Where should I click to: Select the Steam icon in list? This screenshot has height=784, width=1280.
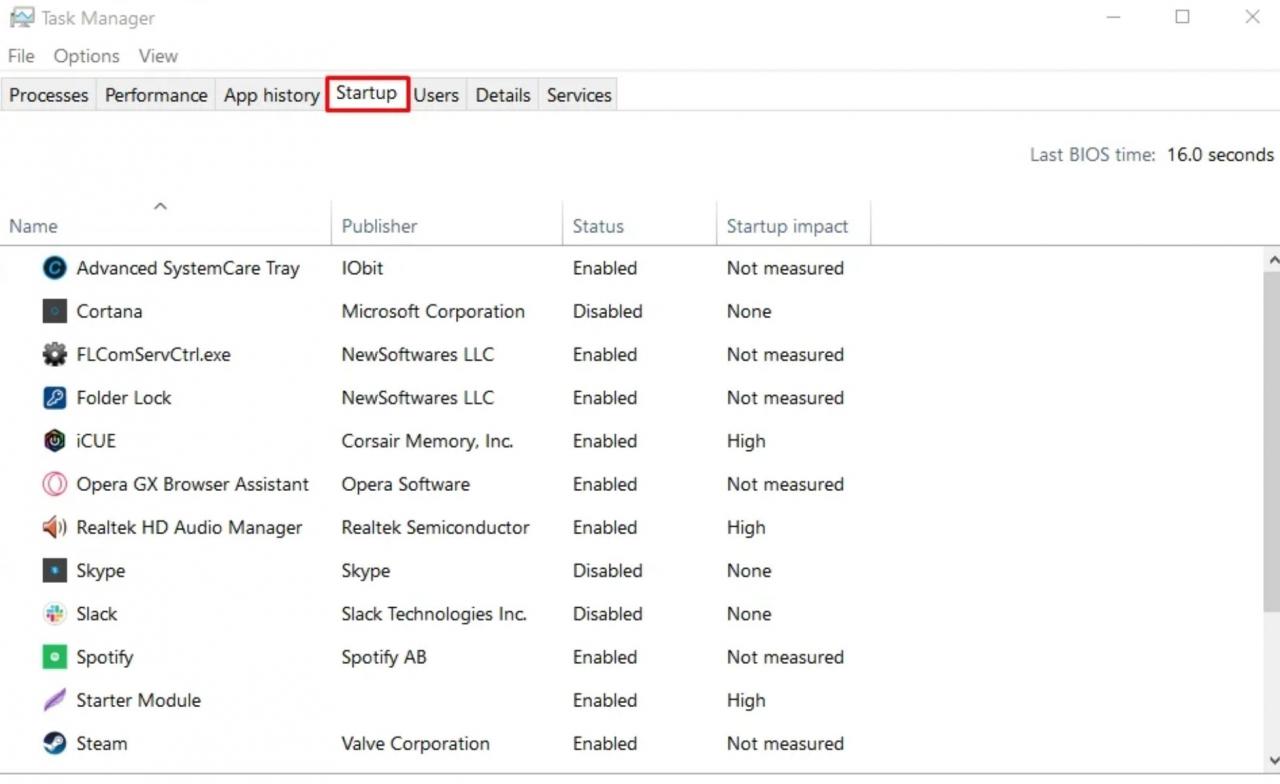54,743
